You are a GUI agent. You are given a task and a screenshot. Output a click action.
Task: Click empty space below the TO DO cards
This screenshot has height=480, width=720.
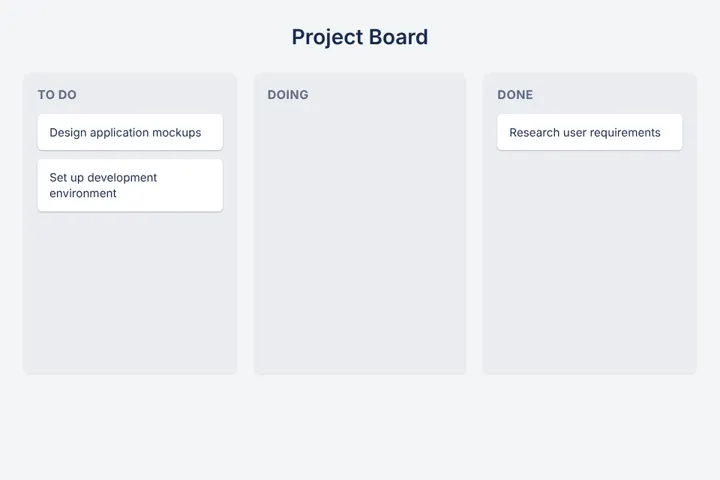pyautogui.click(x=130, y=294)
